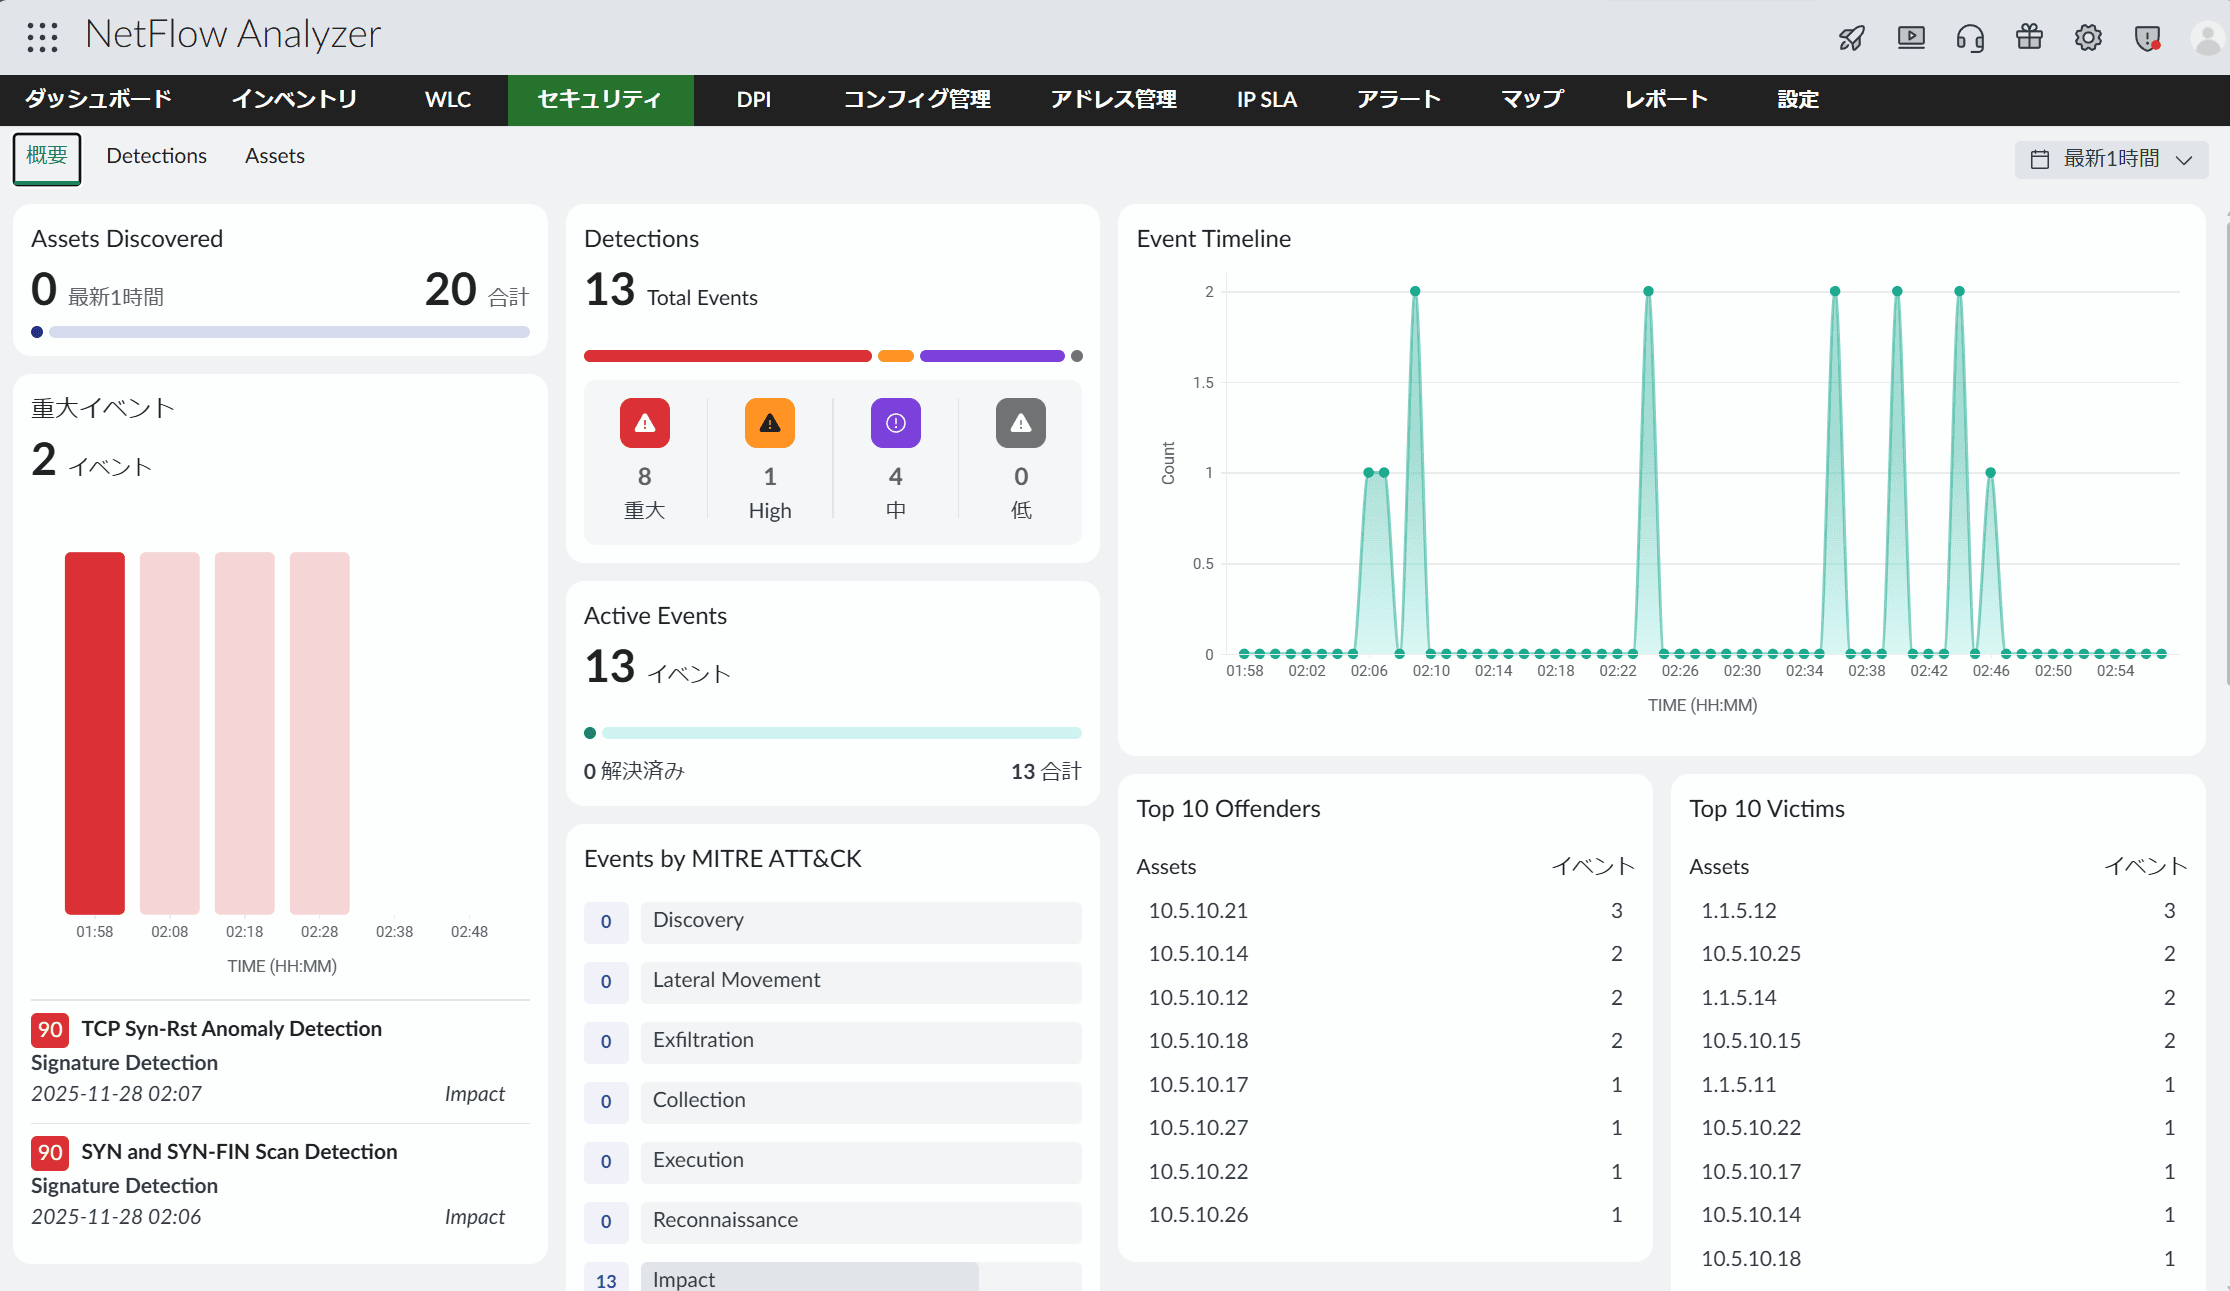
Task: Open the 最新1時間 time range dropdown
Action: pos(2112,159)
